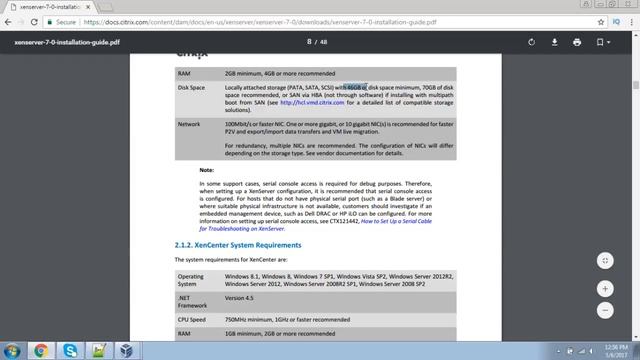This screenshot has width=640, height=360.
Task: Go back with the browser back arrow
Action: coord(8,22)
